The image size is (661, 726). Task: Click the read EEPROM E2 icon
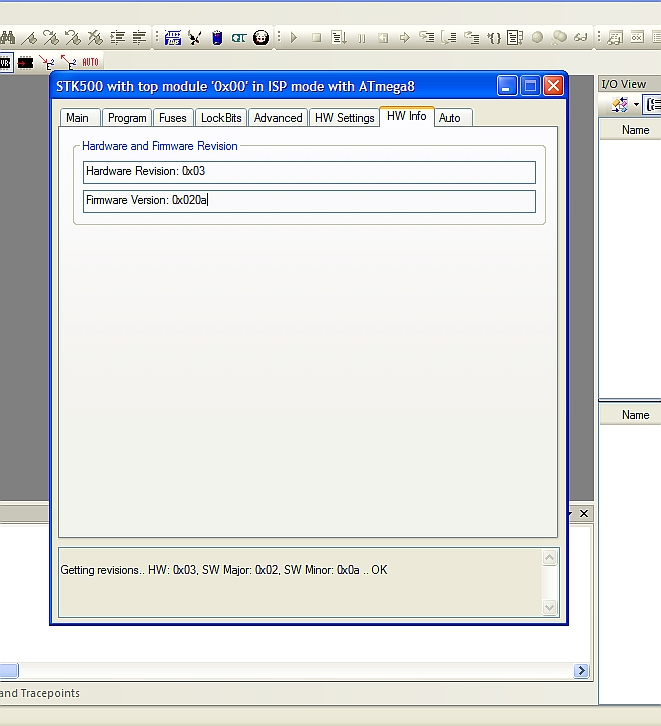[69, 62]
